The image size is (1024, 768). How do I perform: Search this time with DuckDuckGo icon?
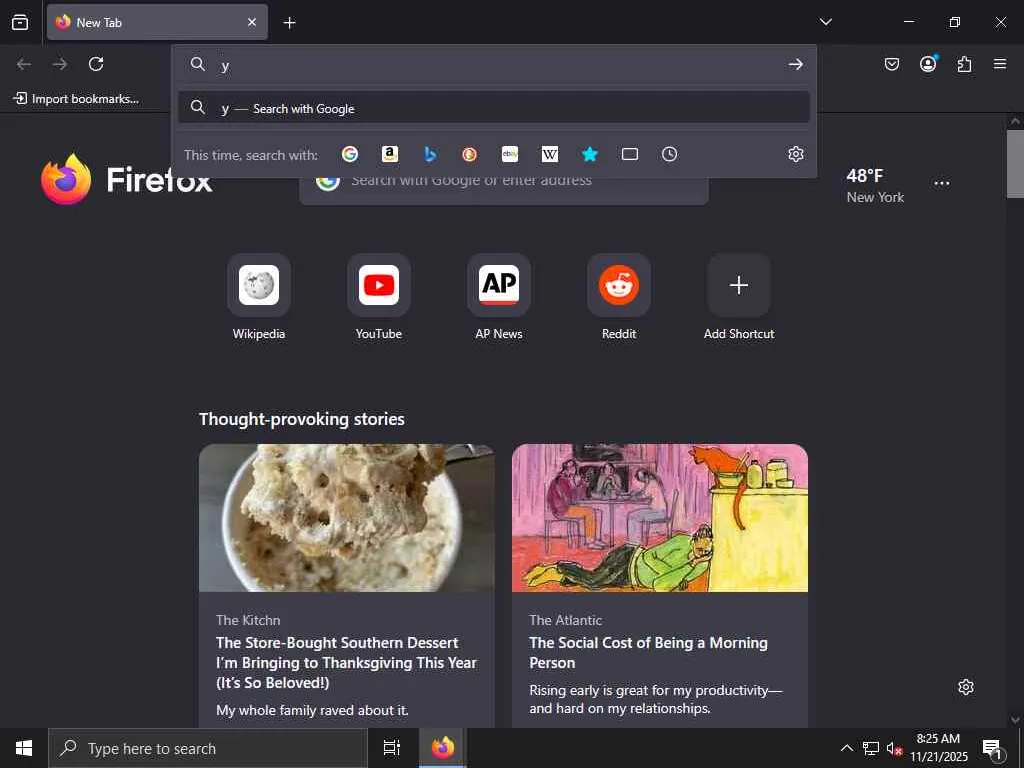470,154
